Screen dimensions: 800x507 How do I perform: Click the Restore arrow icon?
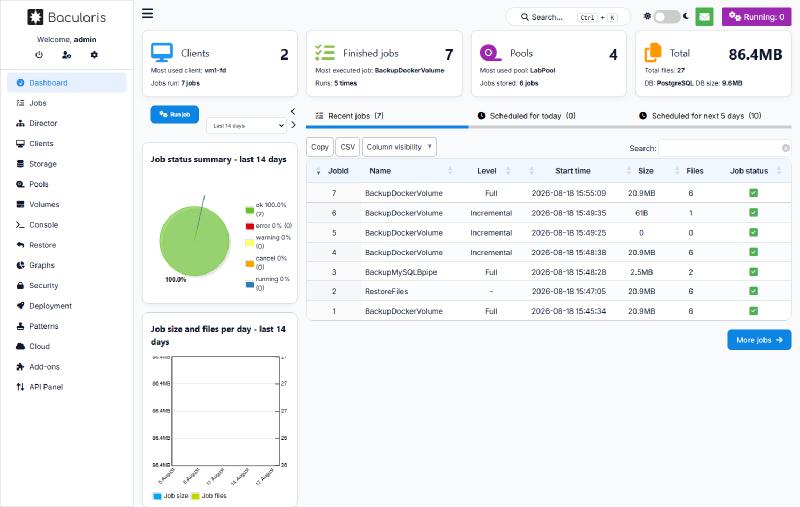pyautogui.click(x=20, y=245)
